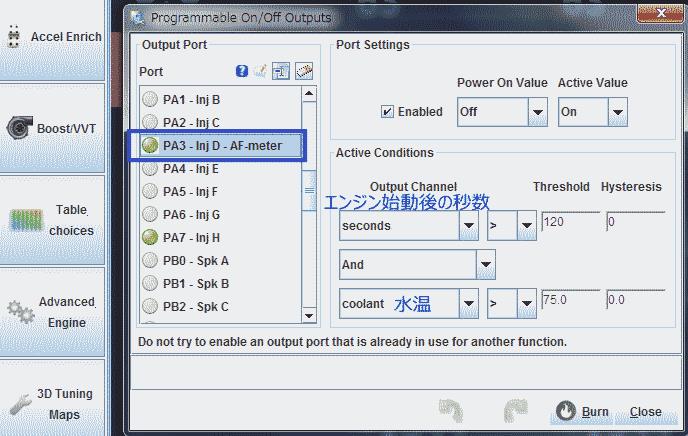Open the 3D Tuning Maps menu
Viewport: 688px width, 436px height.
[x=52, y=398]
